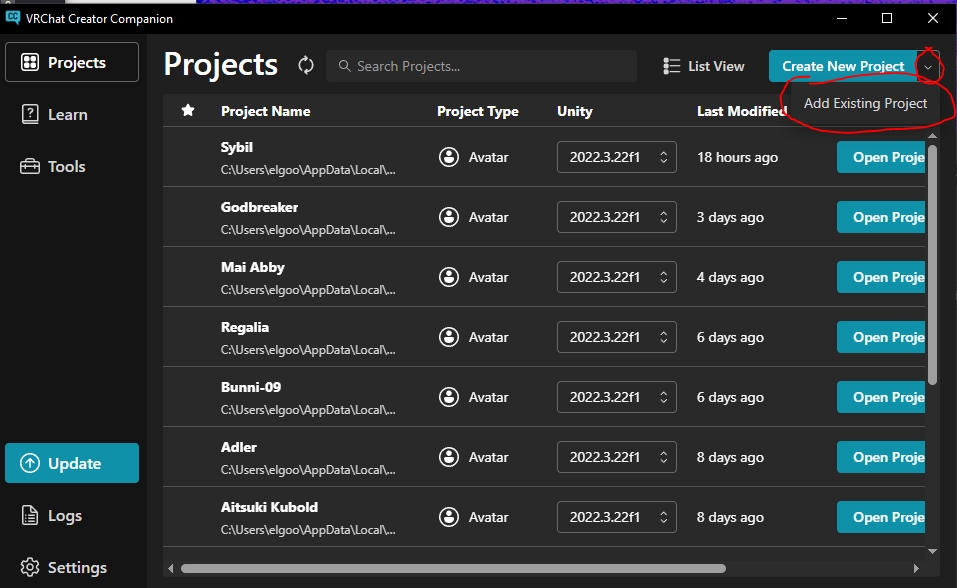Open the Regalia project
This screenshot has width=957, height=588.
coord(881,336)
